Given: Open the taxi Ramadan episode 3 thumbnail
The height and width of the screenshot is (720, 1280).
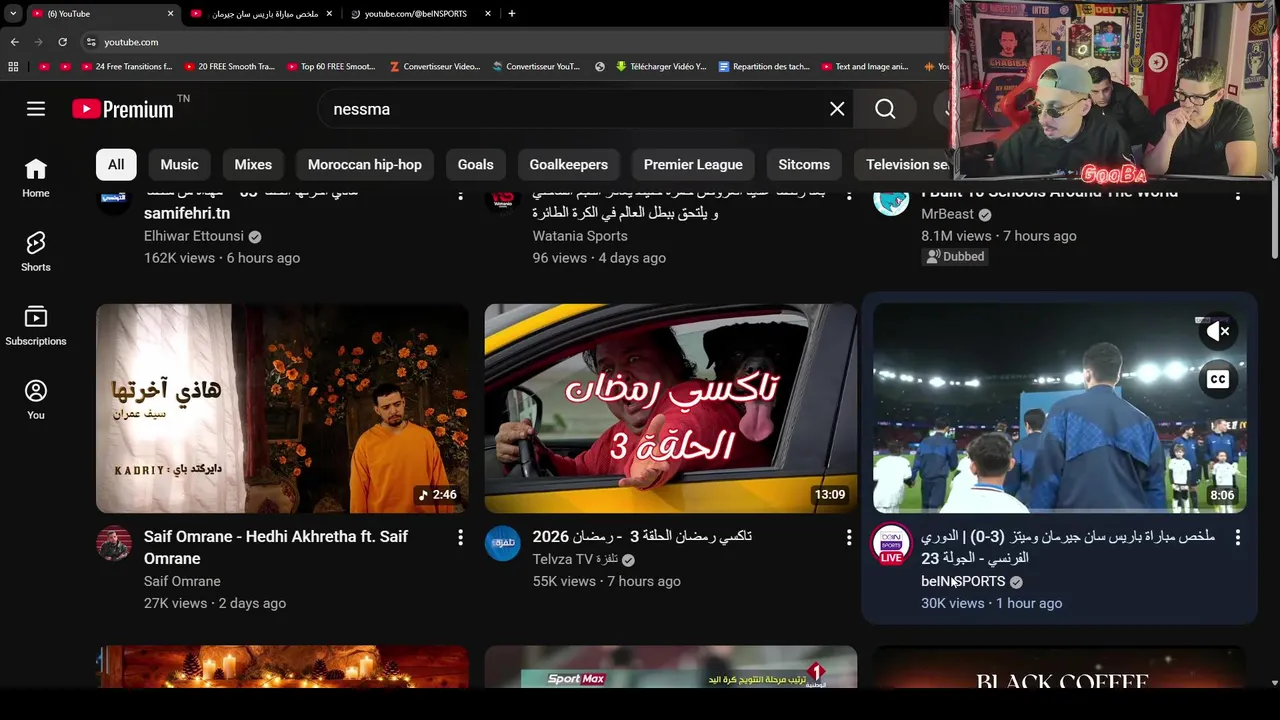Looking at the screenshot, I should pyautogui.click(x=670, y=409).
